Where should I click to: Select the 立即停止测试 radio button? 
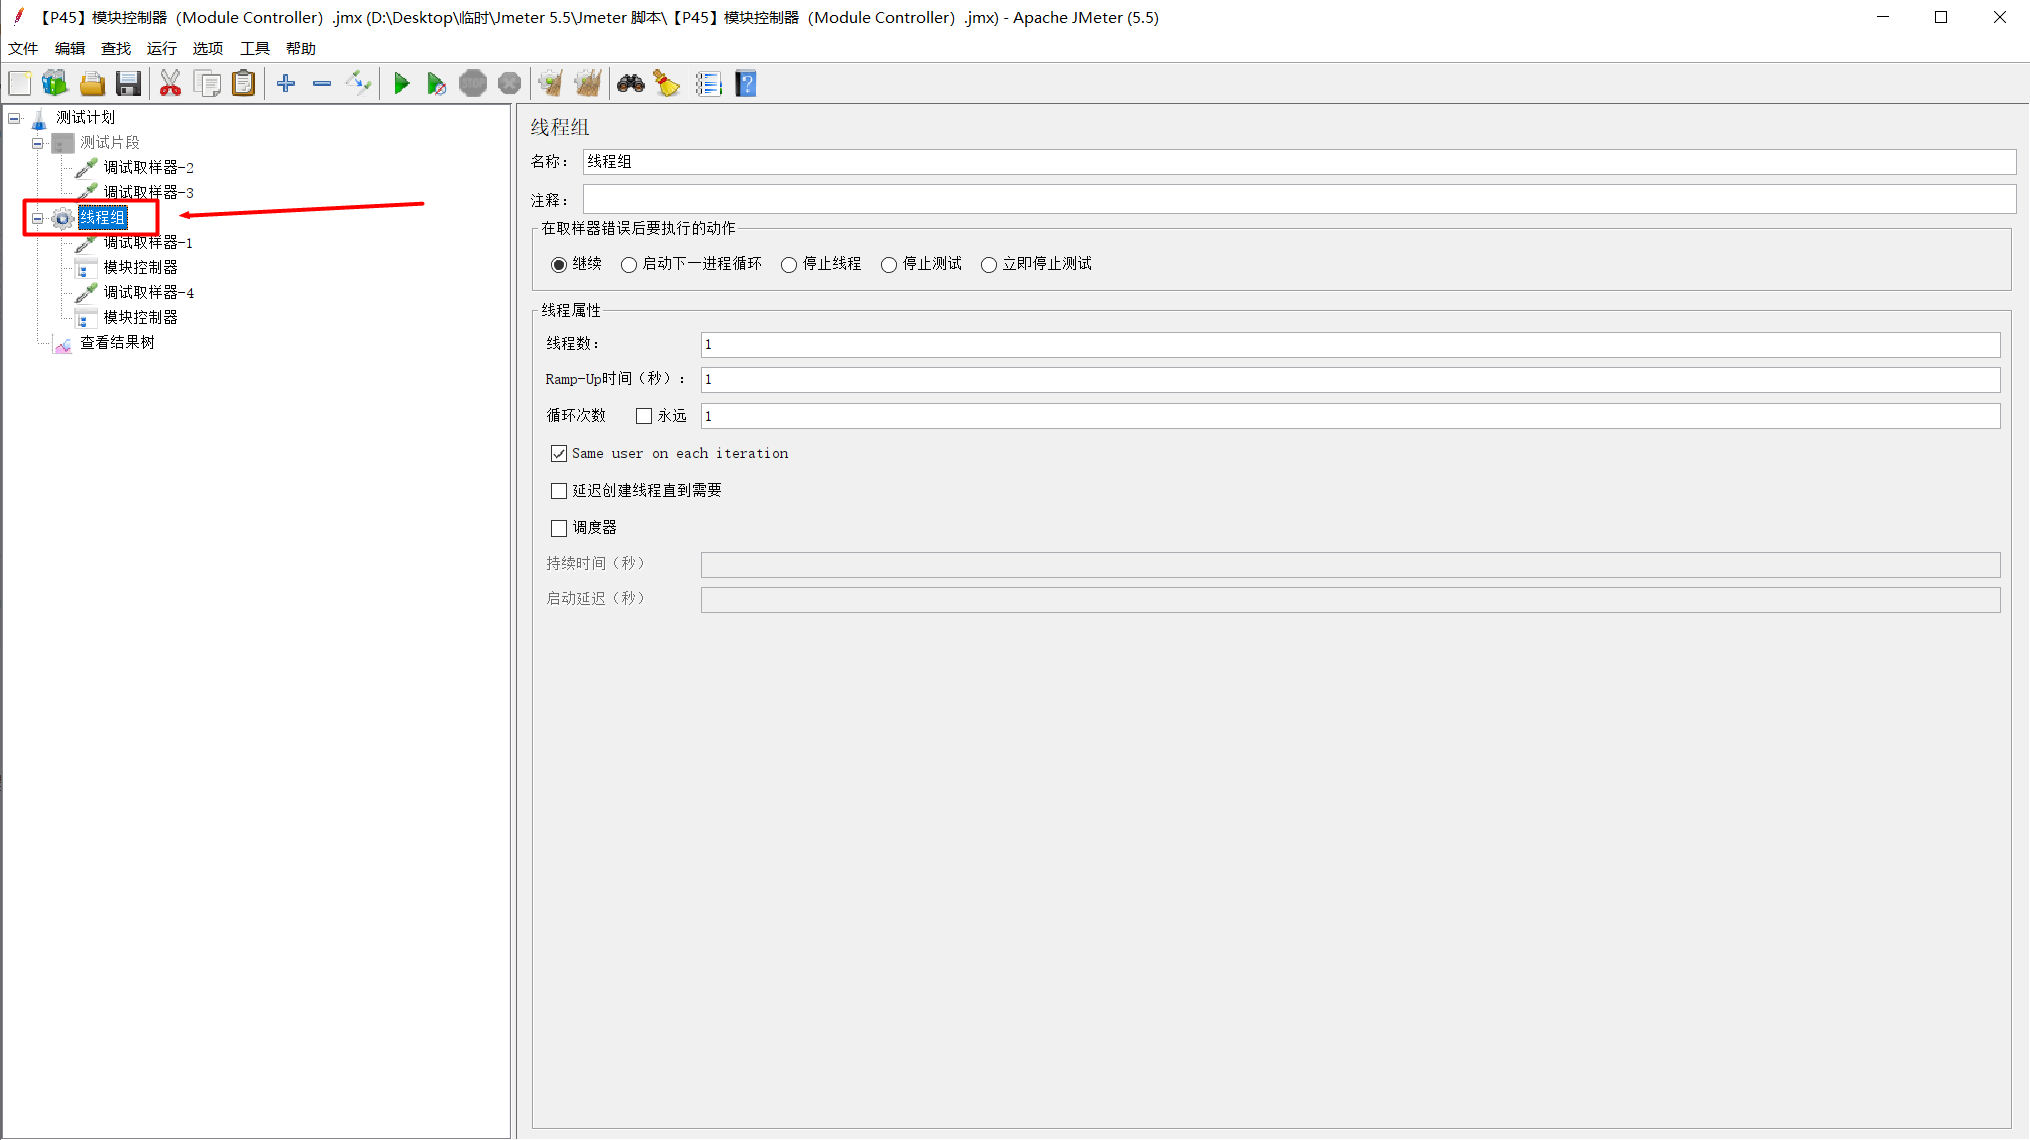pyautogui.click(x=989, y=265)
